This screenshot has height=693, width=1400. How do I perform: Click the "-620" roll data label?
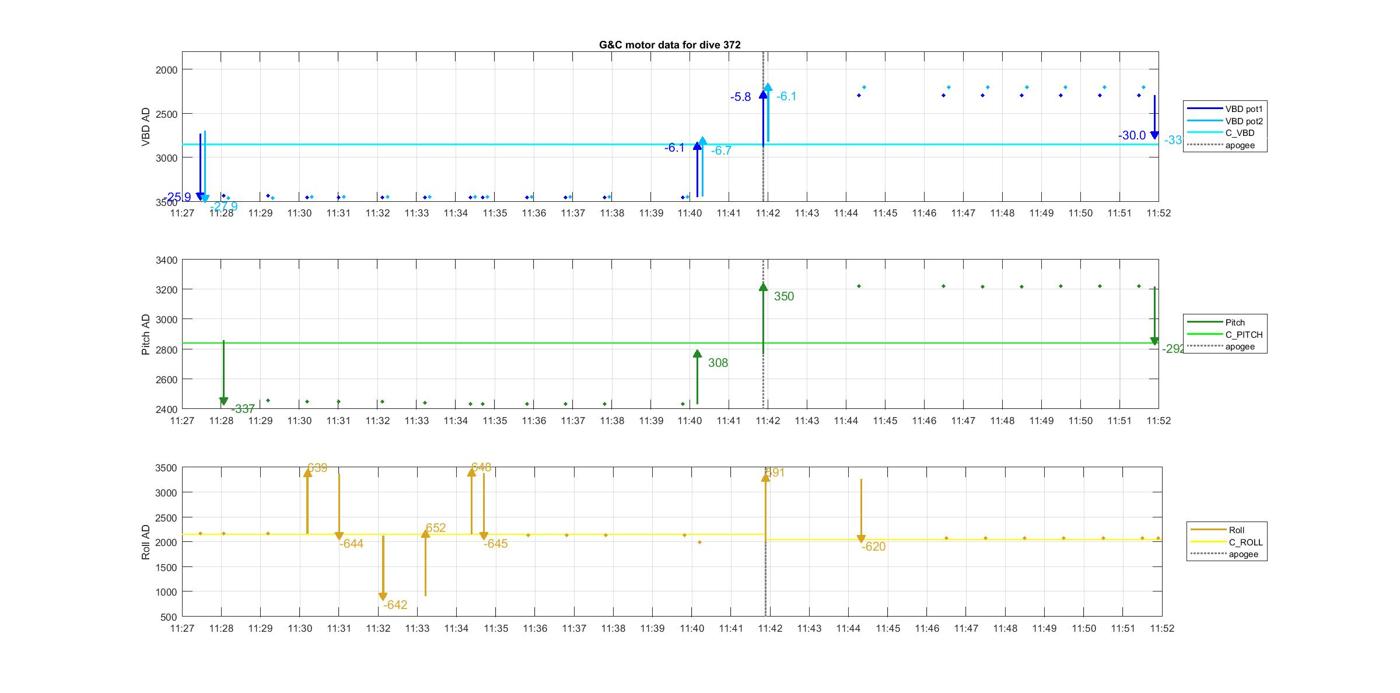pos(873,546)
